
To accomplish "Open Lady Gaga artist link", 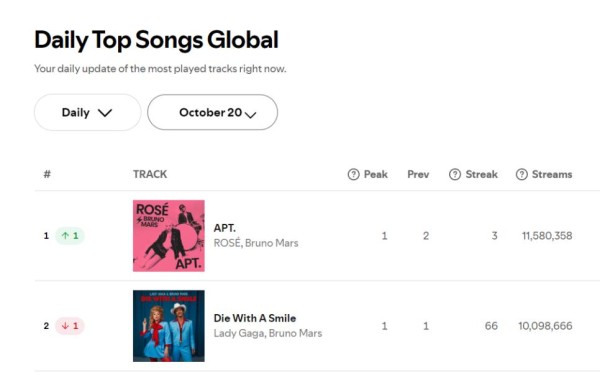I will (239, 333).
